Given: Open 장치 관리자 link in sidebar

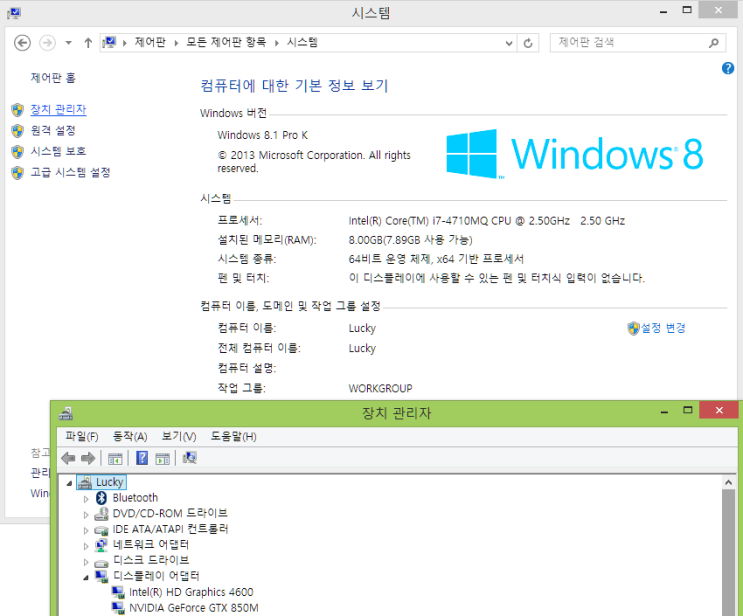Looking at the screenshot, I should [58, 109].
